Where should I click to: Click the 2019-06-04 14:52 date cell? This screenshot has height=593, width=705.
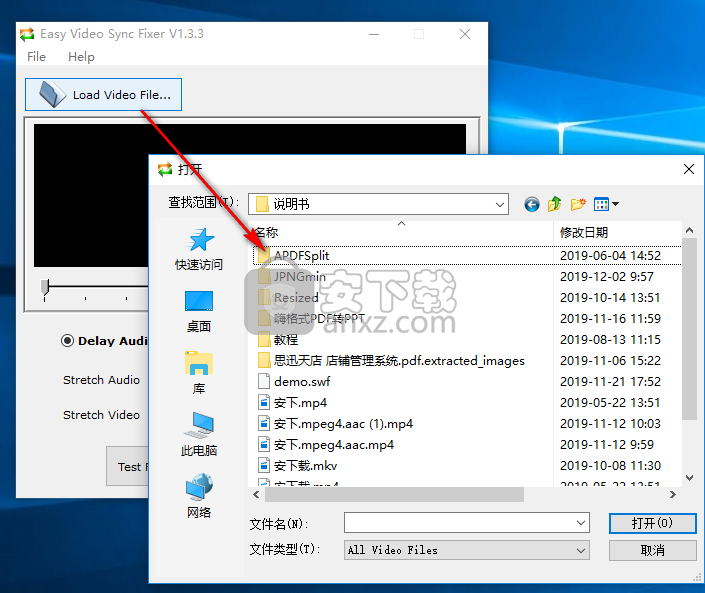(x=610, y=256)
